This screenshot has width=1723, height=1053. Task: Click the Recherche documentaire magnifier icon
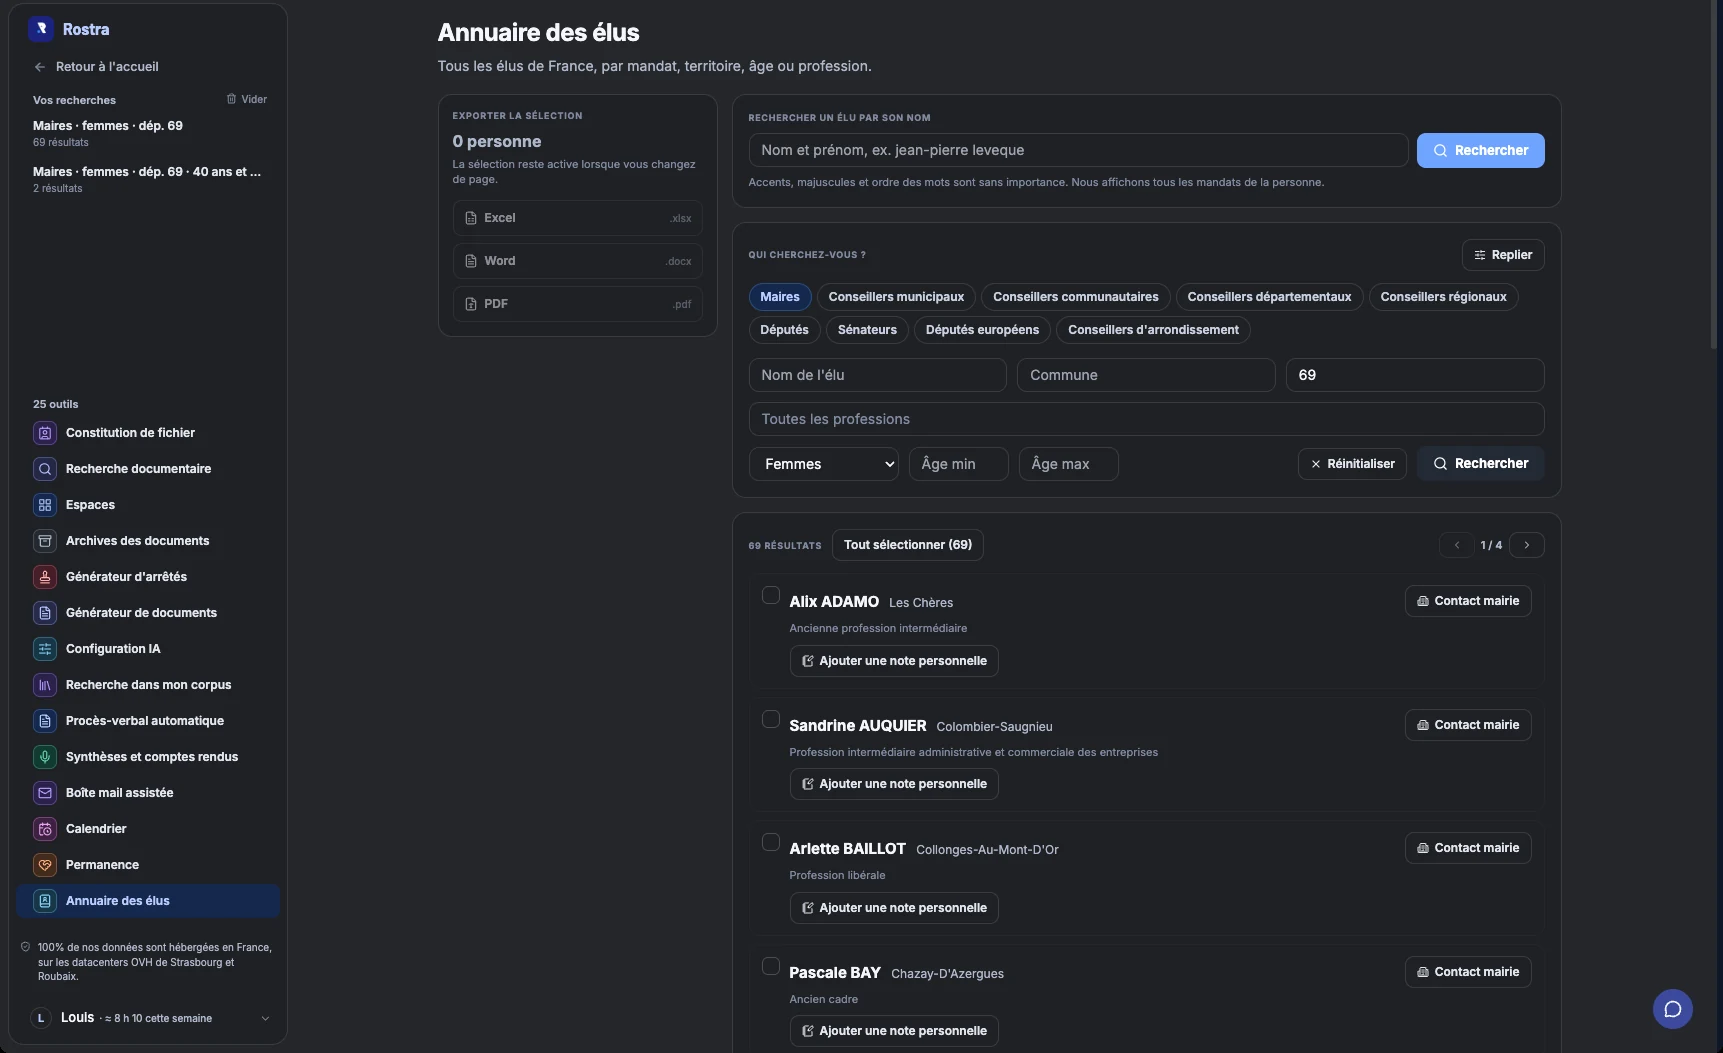point(45,469)
